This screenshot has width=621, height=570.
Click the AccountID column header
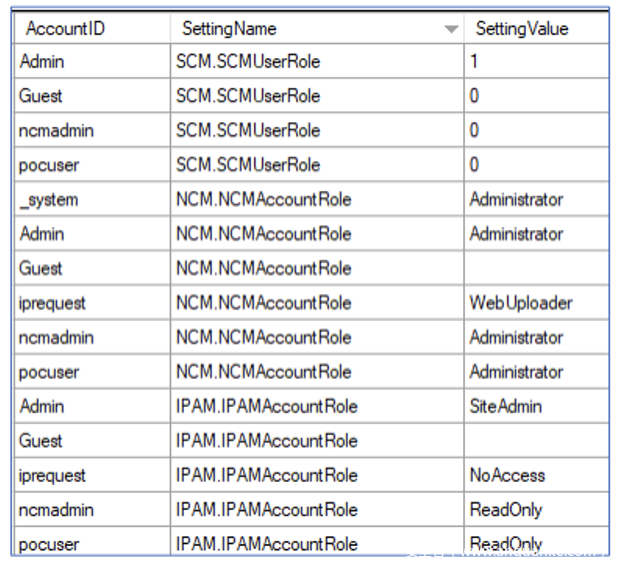pos(65,29)
